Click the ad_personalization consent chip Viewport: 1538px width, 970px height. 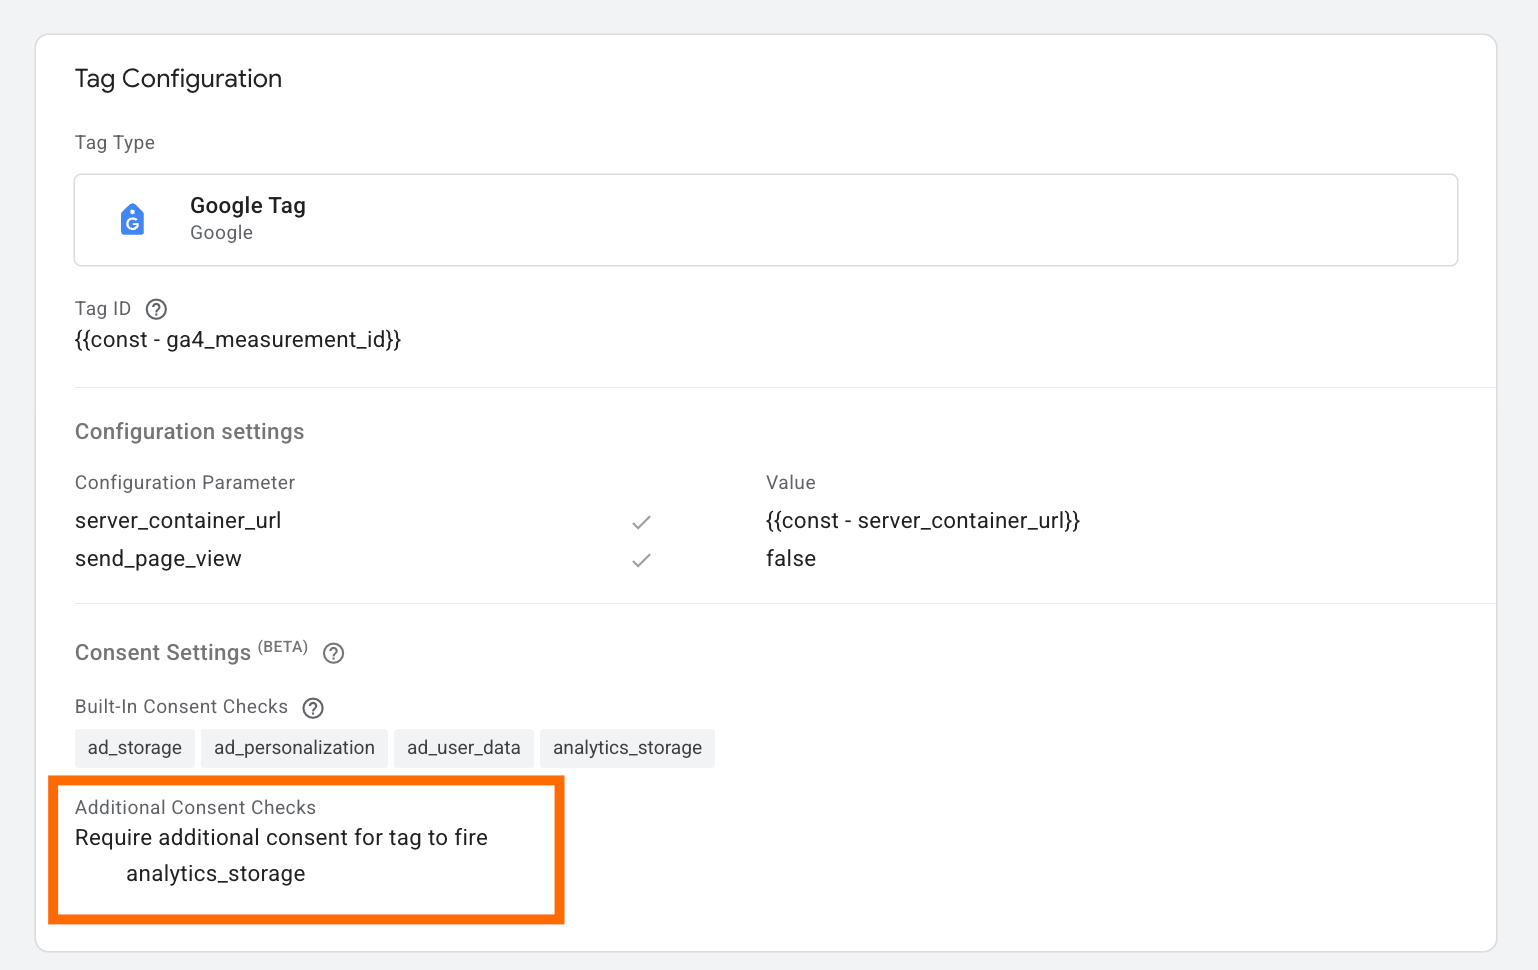point(294,748)
